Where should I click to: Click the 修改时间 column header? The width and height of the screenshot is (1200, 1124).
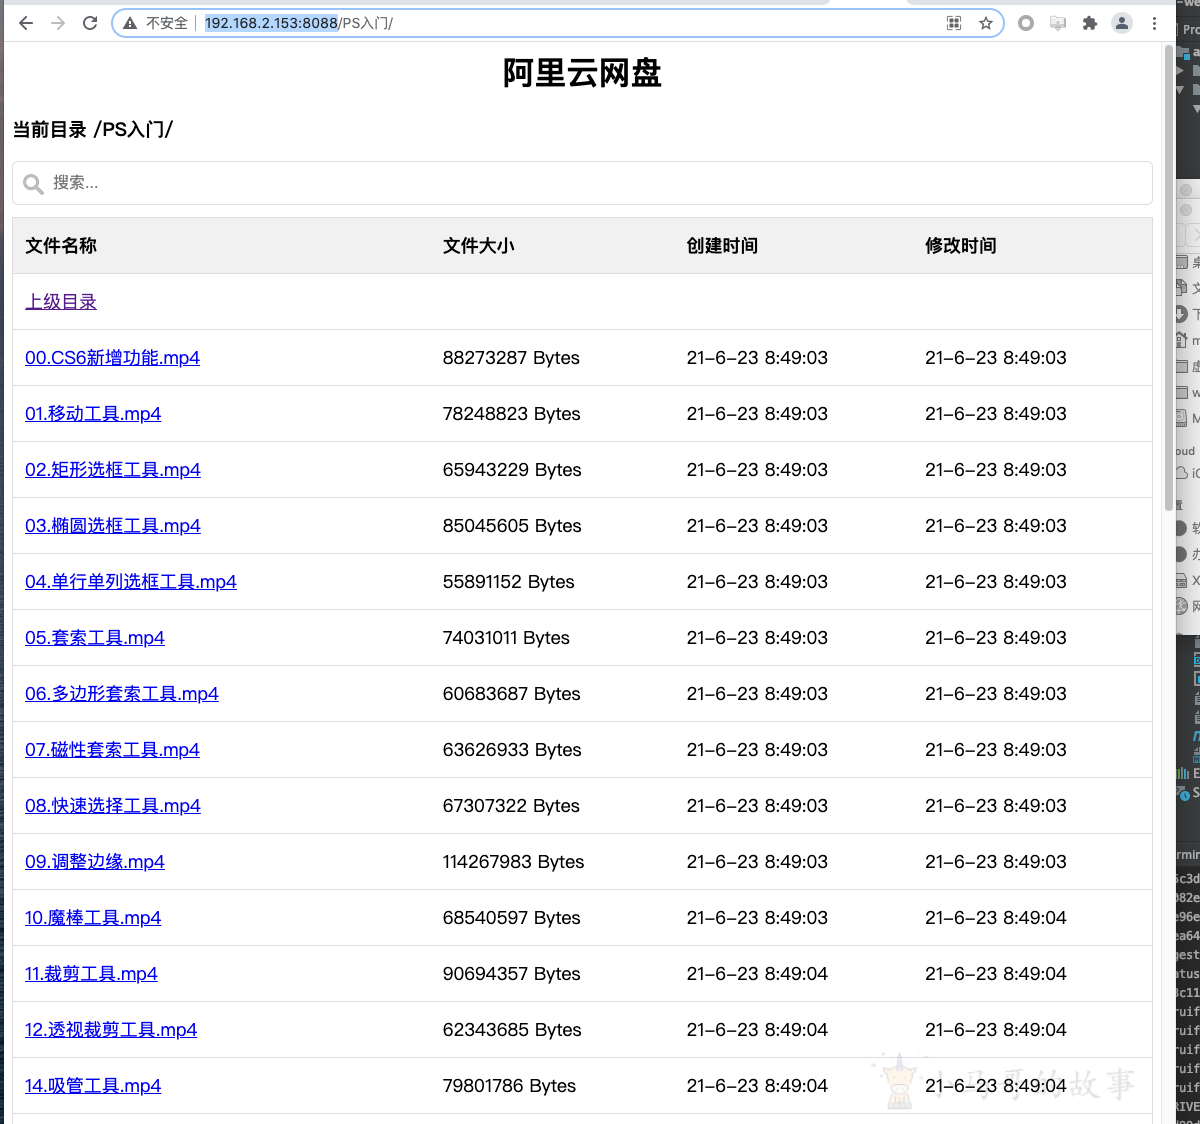coord(961,246)
